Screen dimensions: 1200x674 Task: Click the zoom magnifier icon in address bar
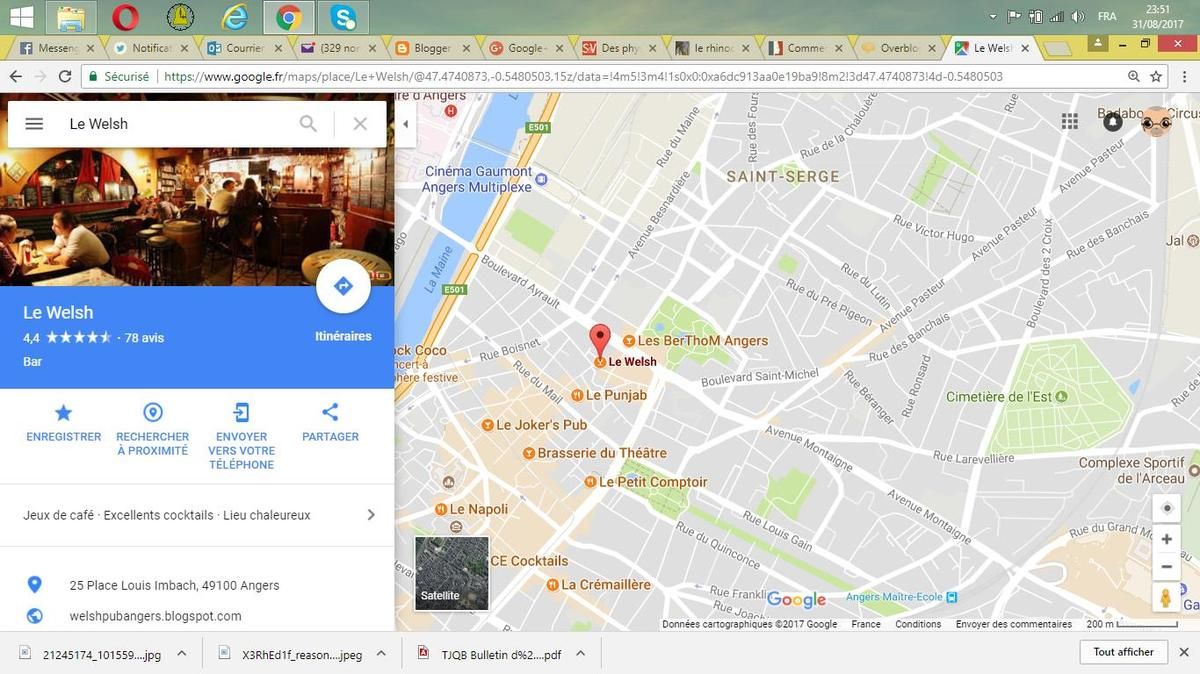point(1133,76)
